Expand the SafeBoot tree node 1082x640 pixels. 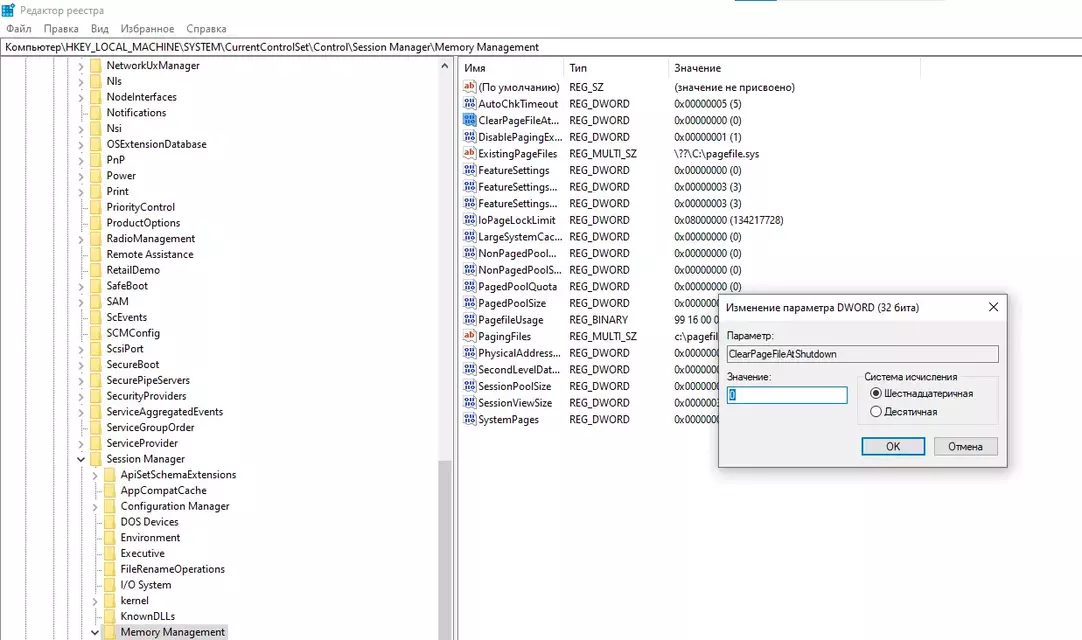point(81,287)
